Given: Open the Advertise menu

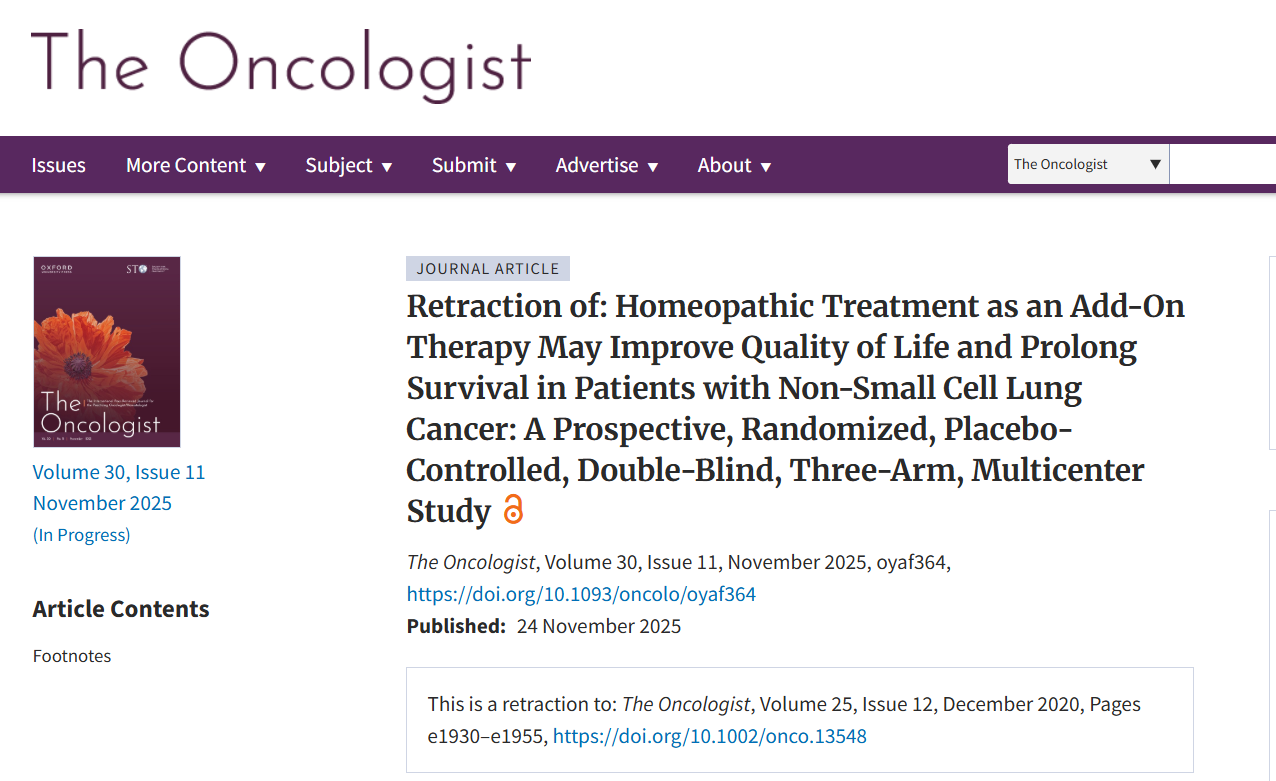Looking at the screenshot, I should [607, 165].
